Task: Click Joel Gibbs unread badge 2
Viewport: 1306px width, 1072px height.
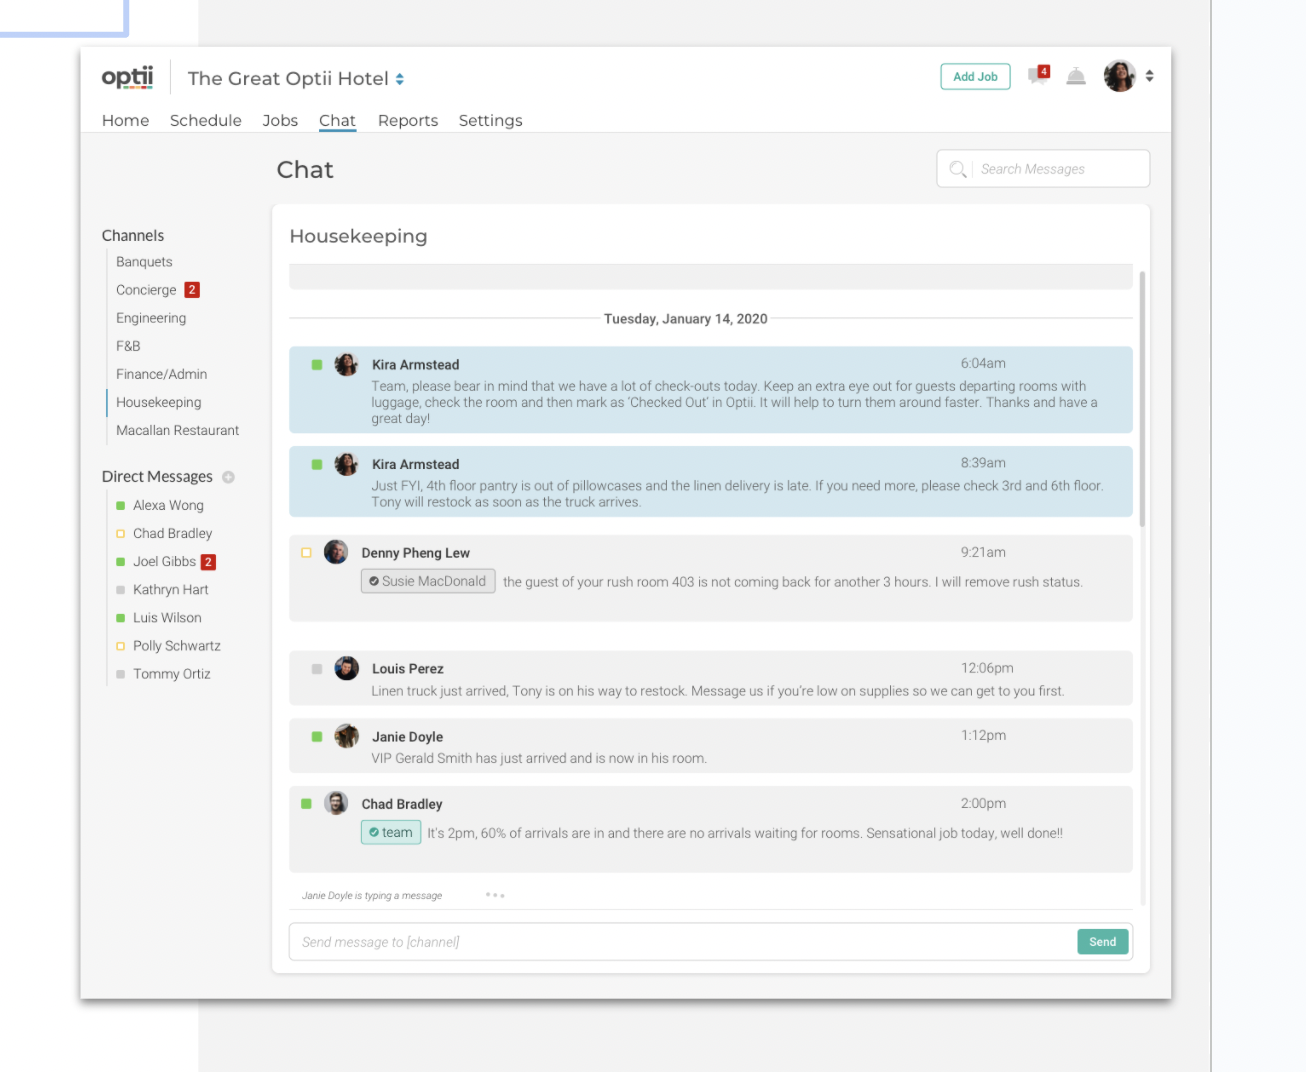Action: point(208,562)
